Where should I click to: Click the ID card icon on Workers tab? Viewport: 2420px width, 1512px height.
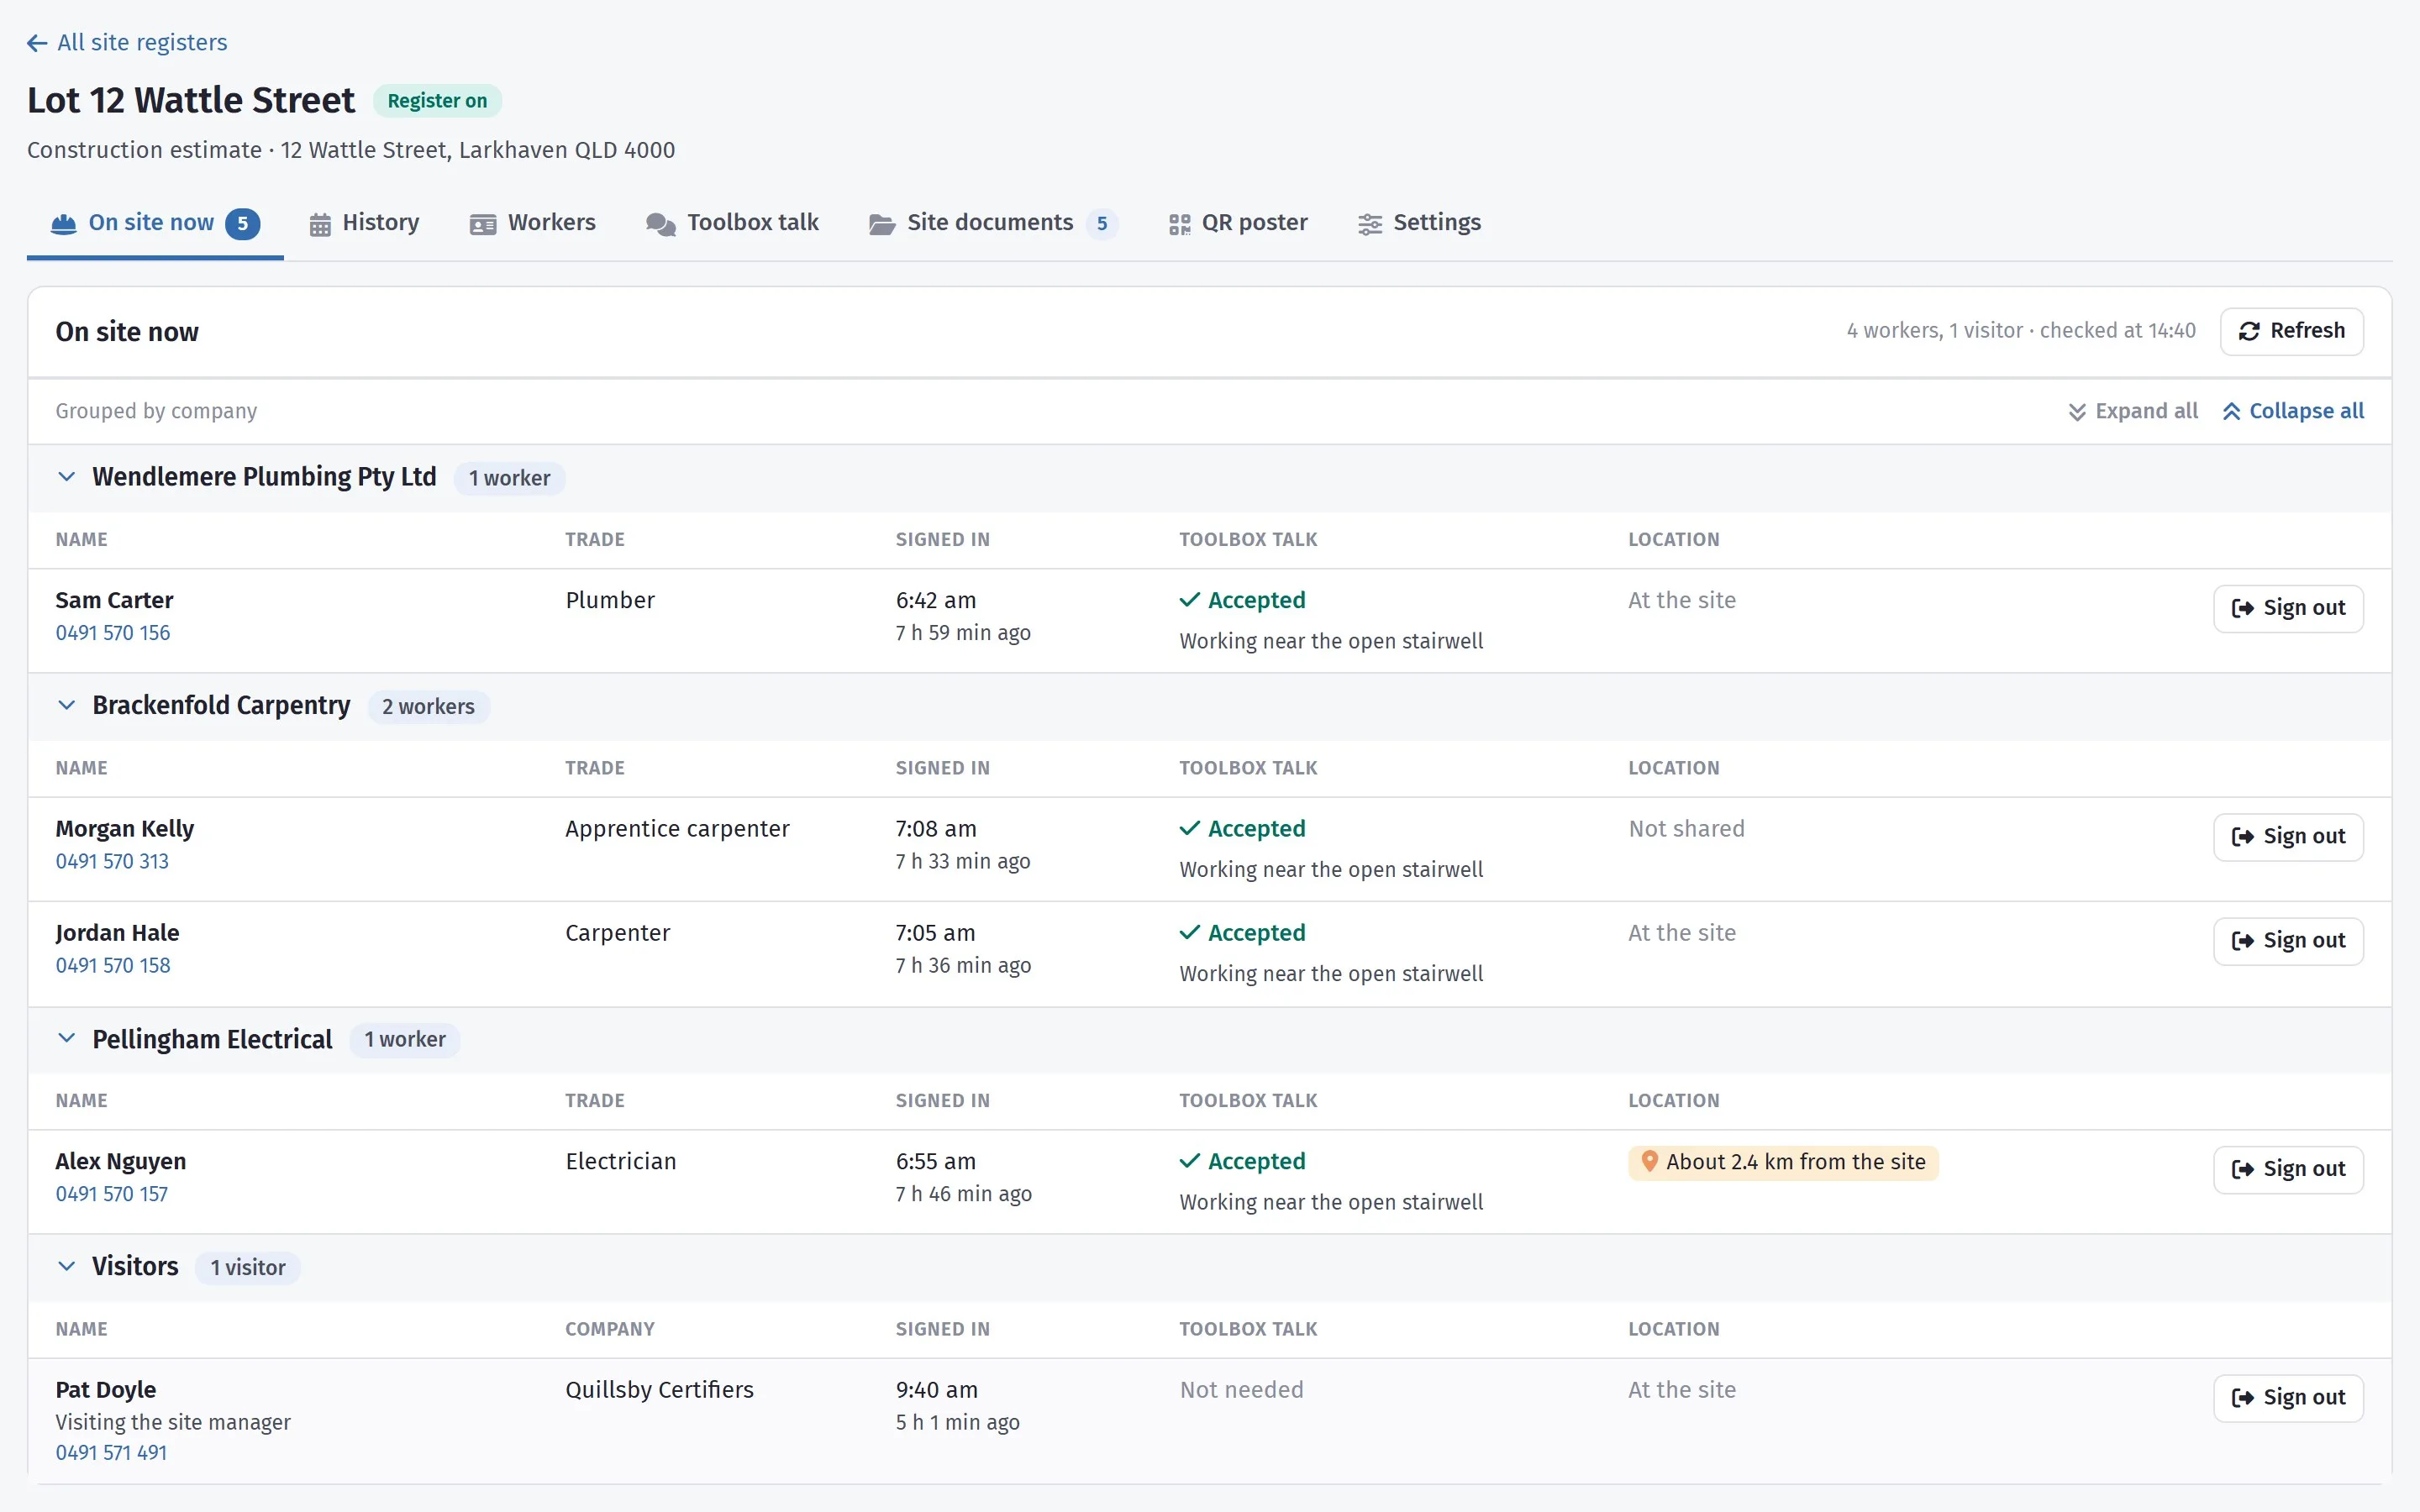[x=483, y=224]
